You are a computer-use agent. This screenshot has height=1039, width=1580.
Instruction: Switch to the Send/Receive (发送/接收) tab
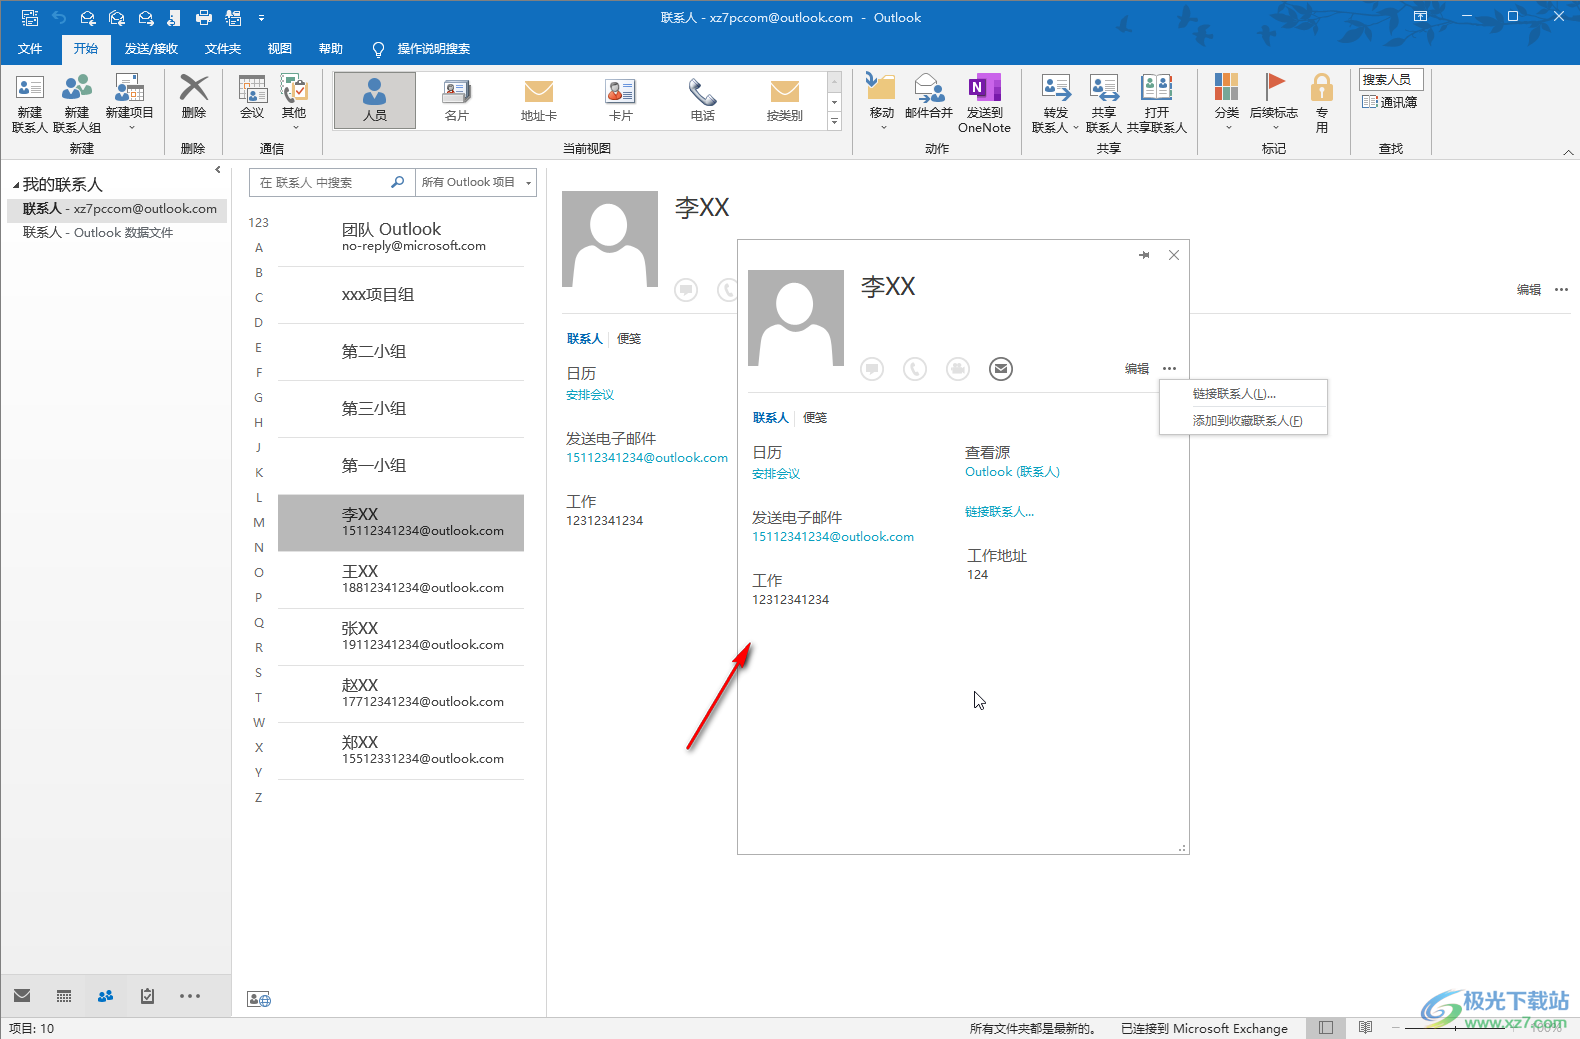pyautogui.click(x=151, y=48)
